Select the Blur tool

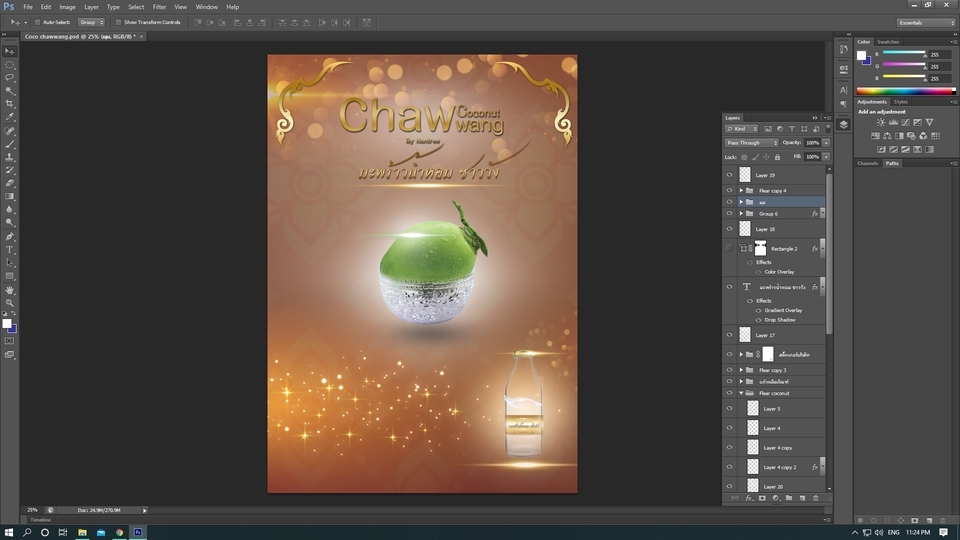9,209
